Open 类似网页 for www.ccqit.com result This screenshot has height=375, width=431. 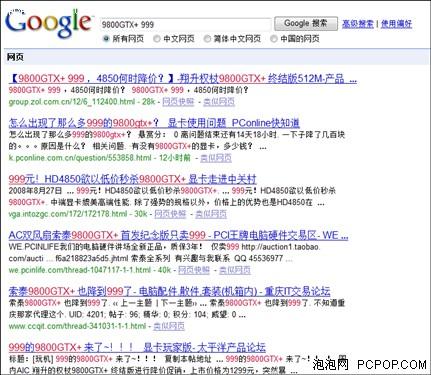169,326
